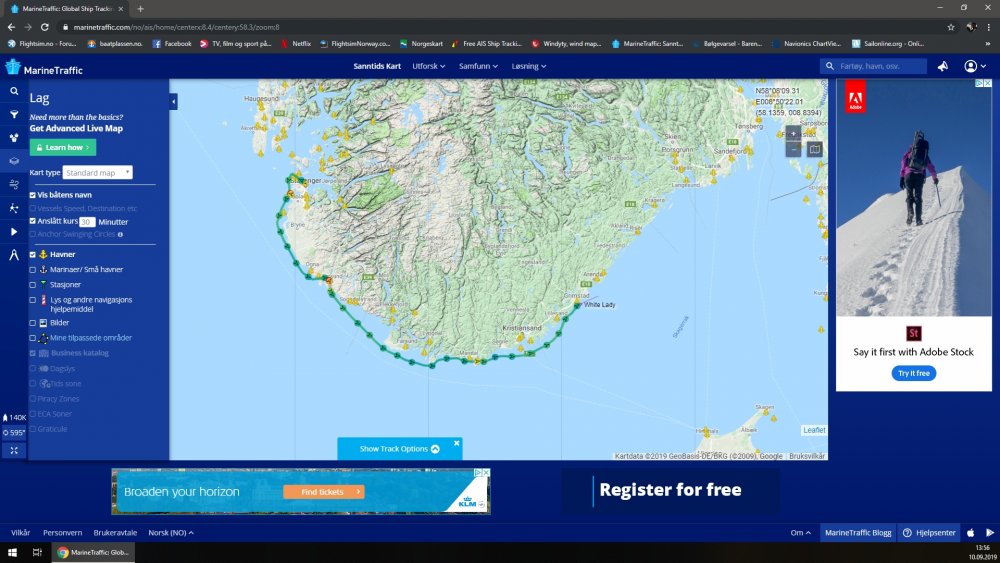The height and width of the screenshot is (563, 1000).
Task: Click the Google Play store icon
Action: pos(989,532)
